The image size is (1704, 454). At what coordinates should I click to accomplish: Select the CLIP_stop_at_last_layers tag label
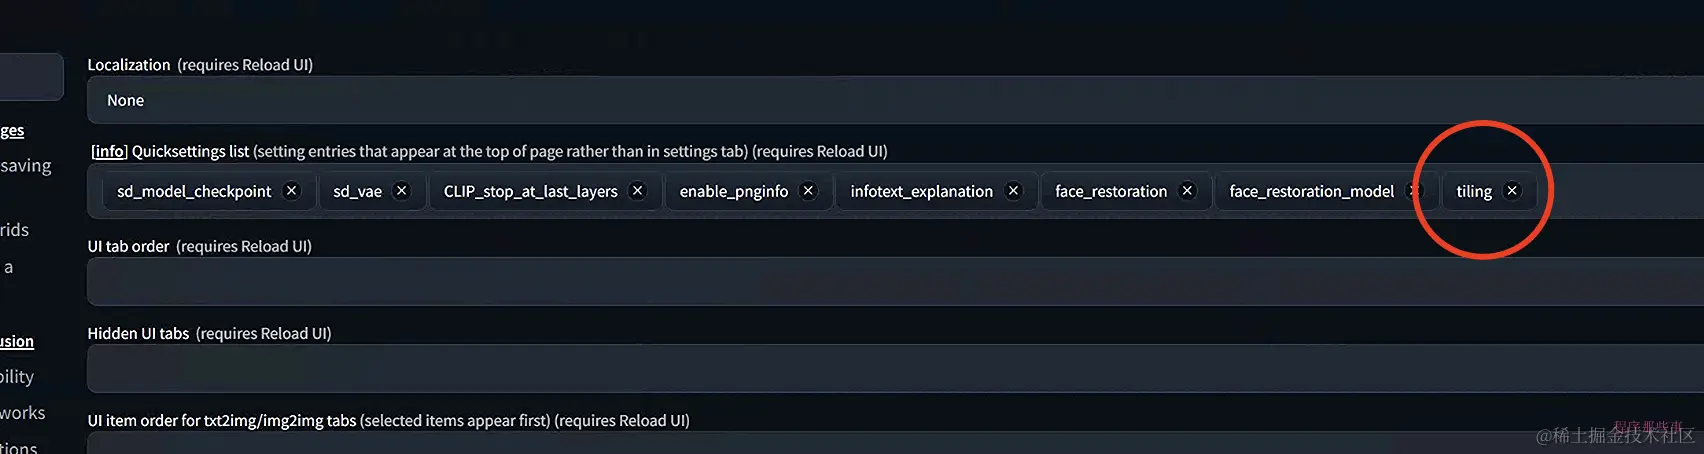pyautogui.click(x=531, y=191)
